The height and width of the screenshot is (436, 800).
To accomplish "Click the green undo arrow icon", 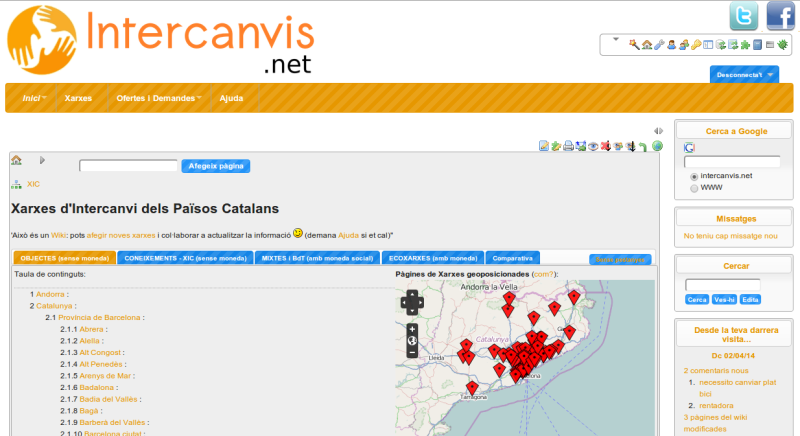I will tap(643, 147).
